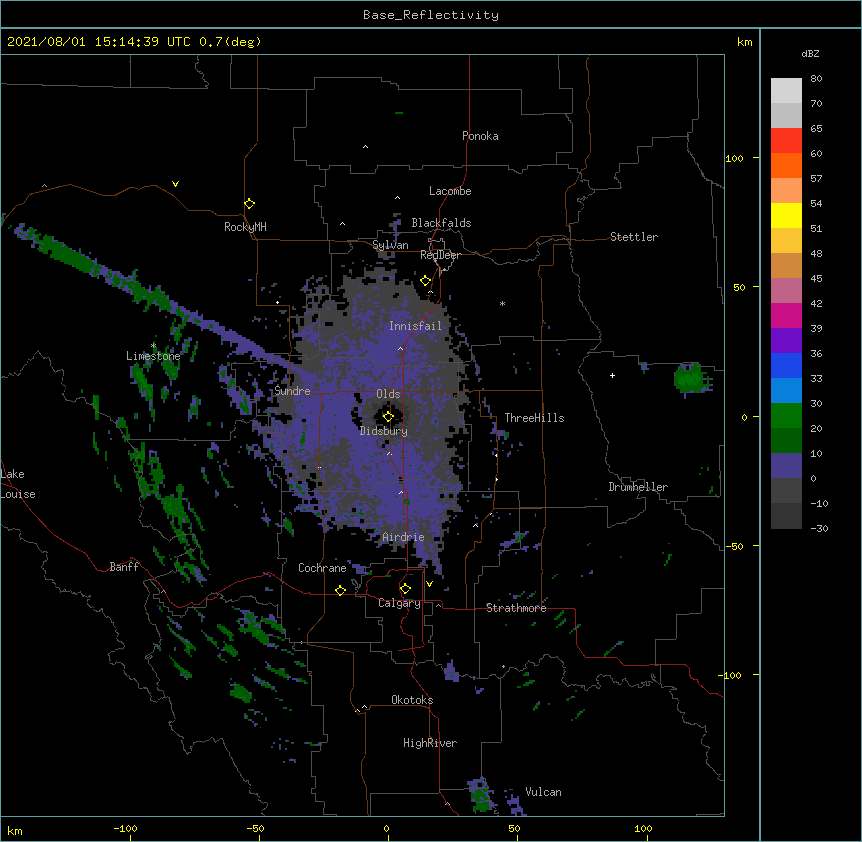Image resolution: width=862 pixels, height=842 pixels.
Task: Click the green storm cell west of Vulcan
Action: (480, 796)
